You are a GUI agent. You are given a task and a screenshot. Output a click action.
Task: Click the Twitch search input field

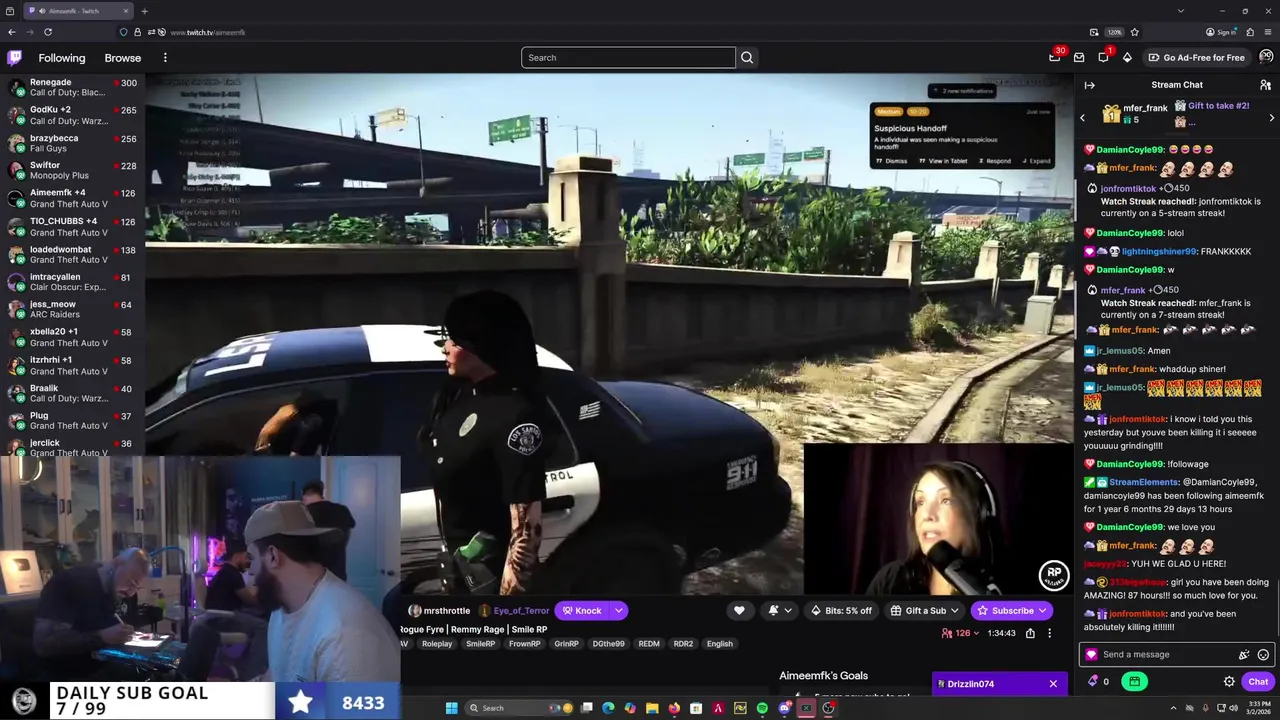coord(628,57)
